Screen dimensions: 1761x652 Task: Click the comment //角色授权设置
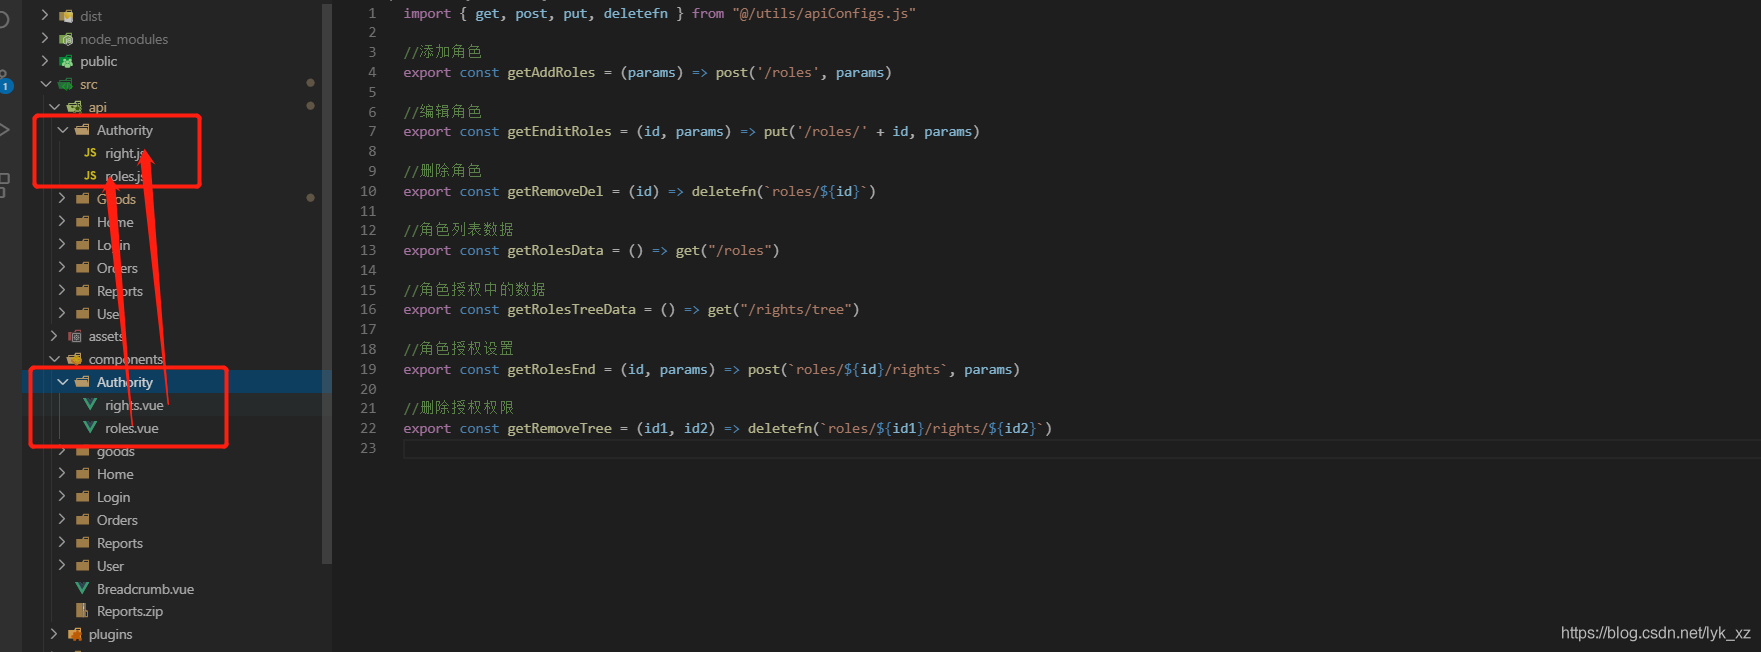click(x=458, y=348)
